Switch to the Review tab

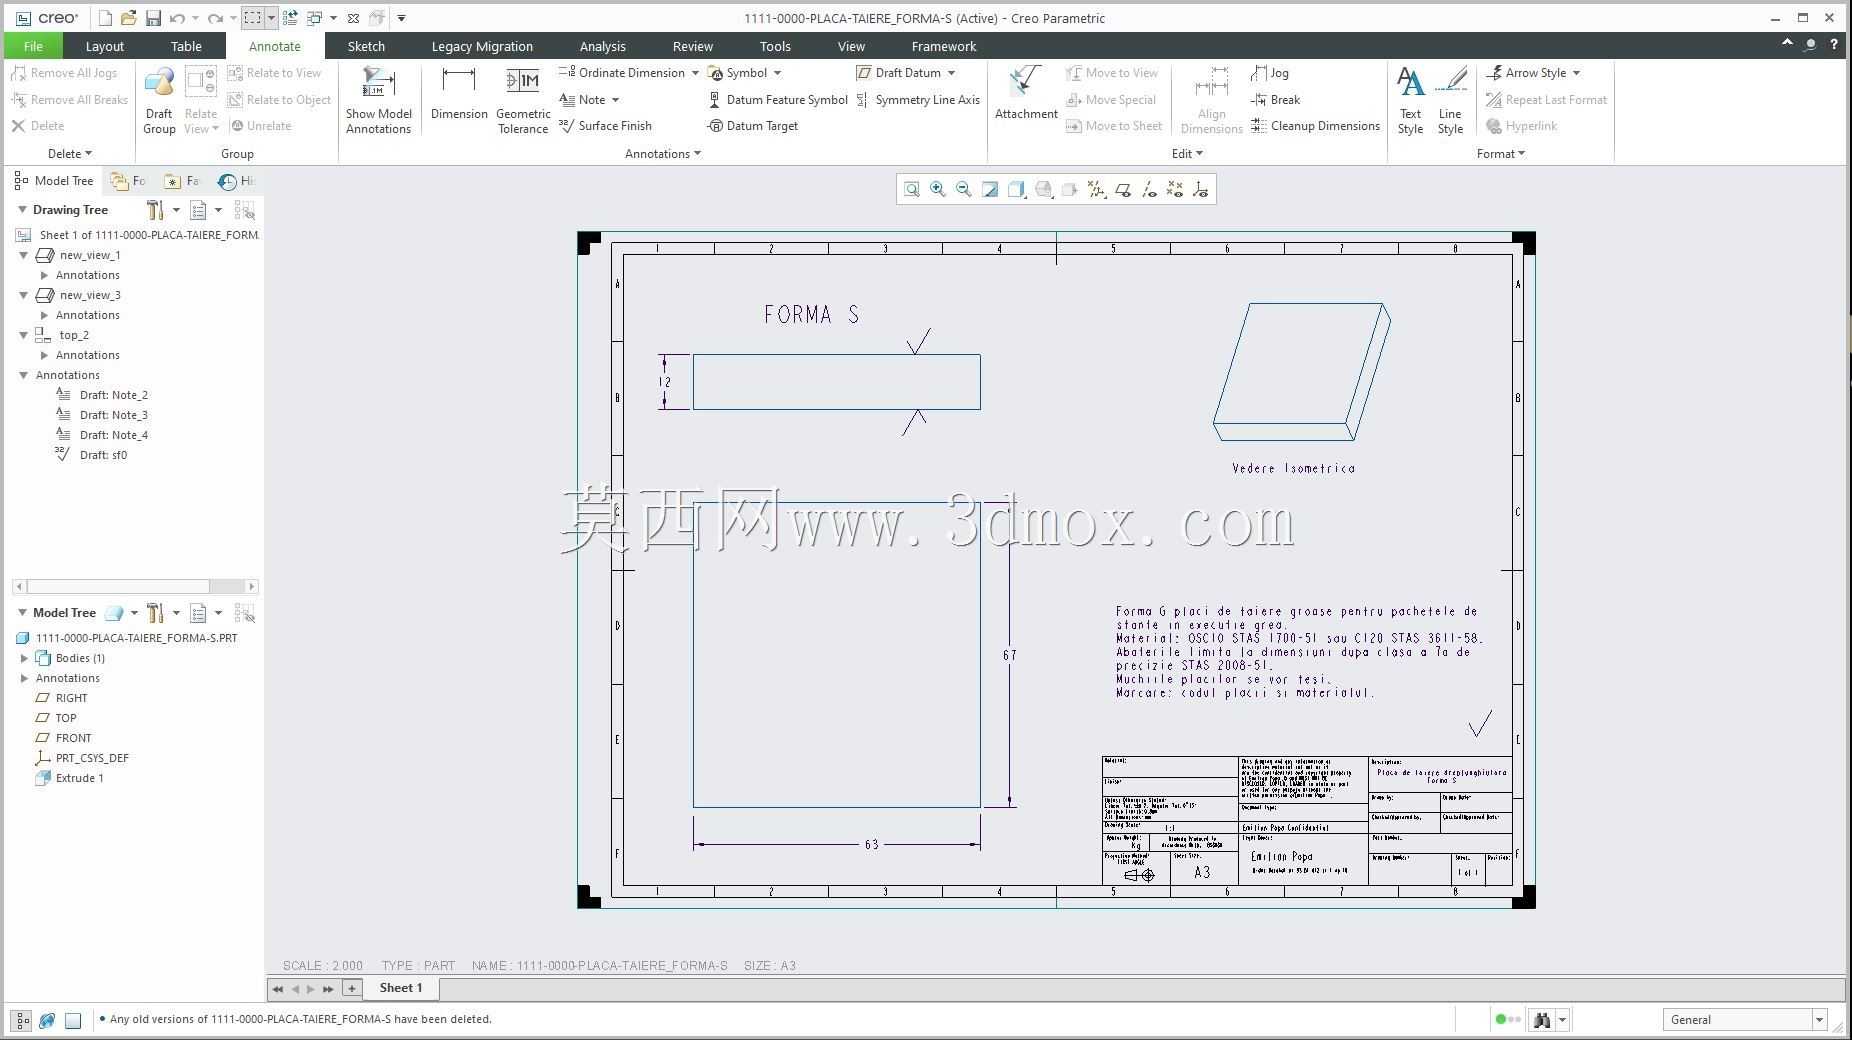[693, 46]
